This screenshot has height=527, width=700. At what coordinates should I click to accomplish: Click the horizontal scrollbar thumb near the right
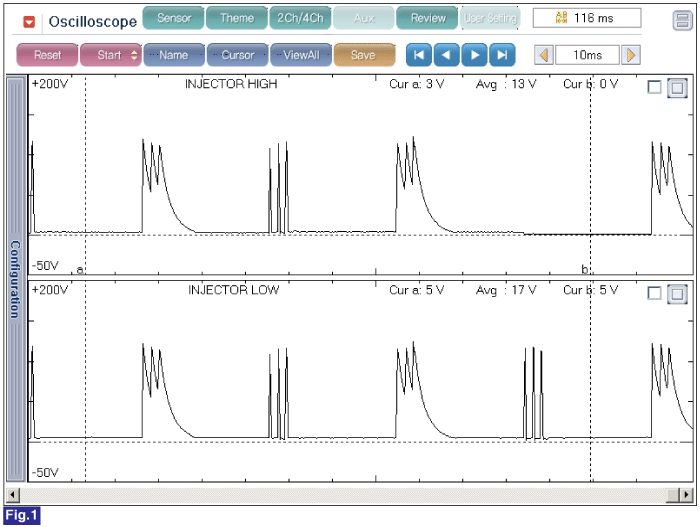(672, 494)
